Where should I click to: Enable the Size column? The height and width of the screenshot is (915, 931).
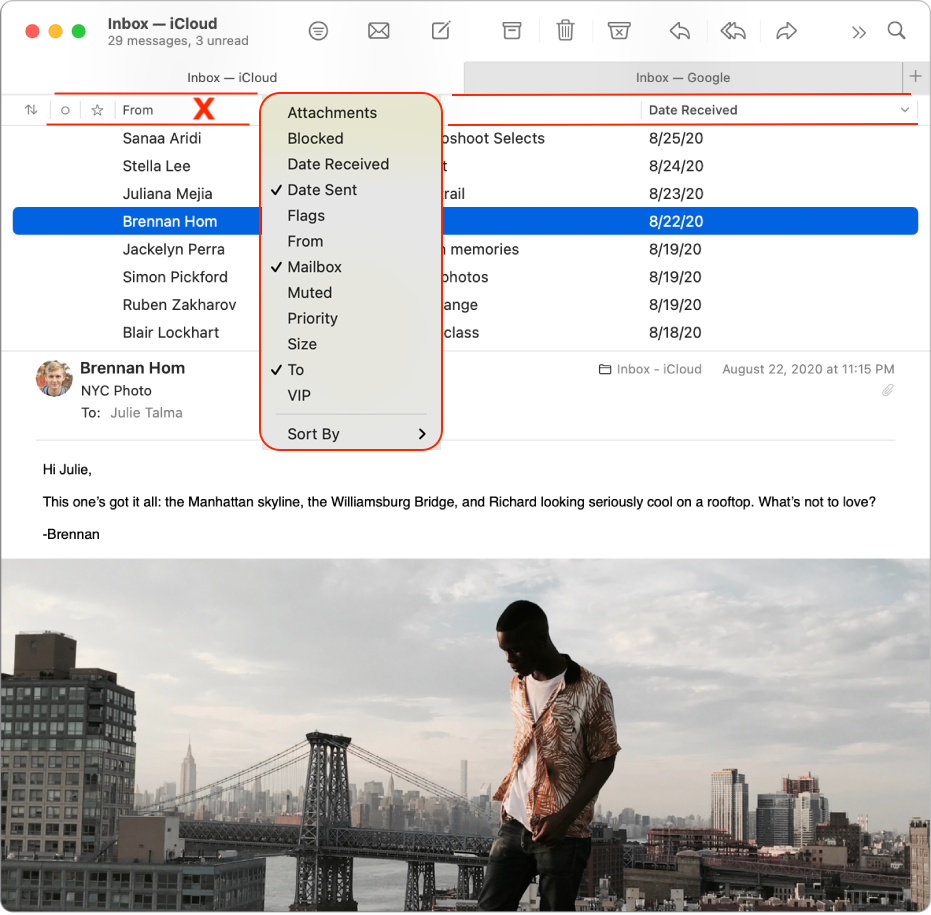point(350,344)
